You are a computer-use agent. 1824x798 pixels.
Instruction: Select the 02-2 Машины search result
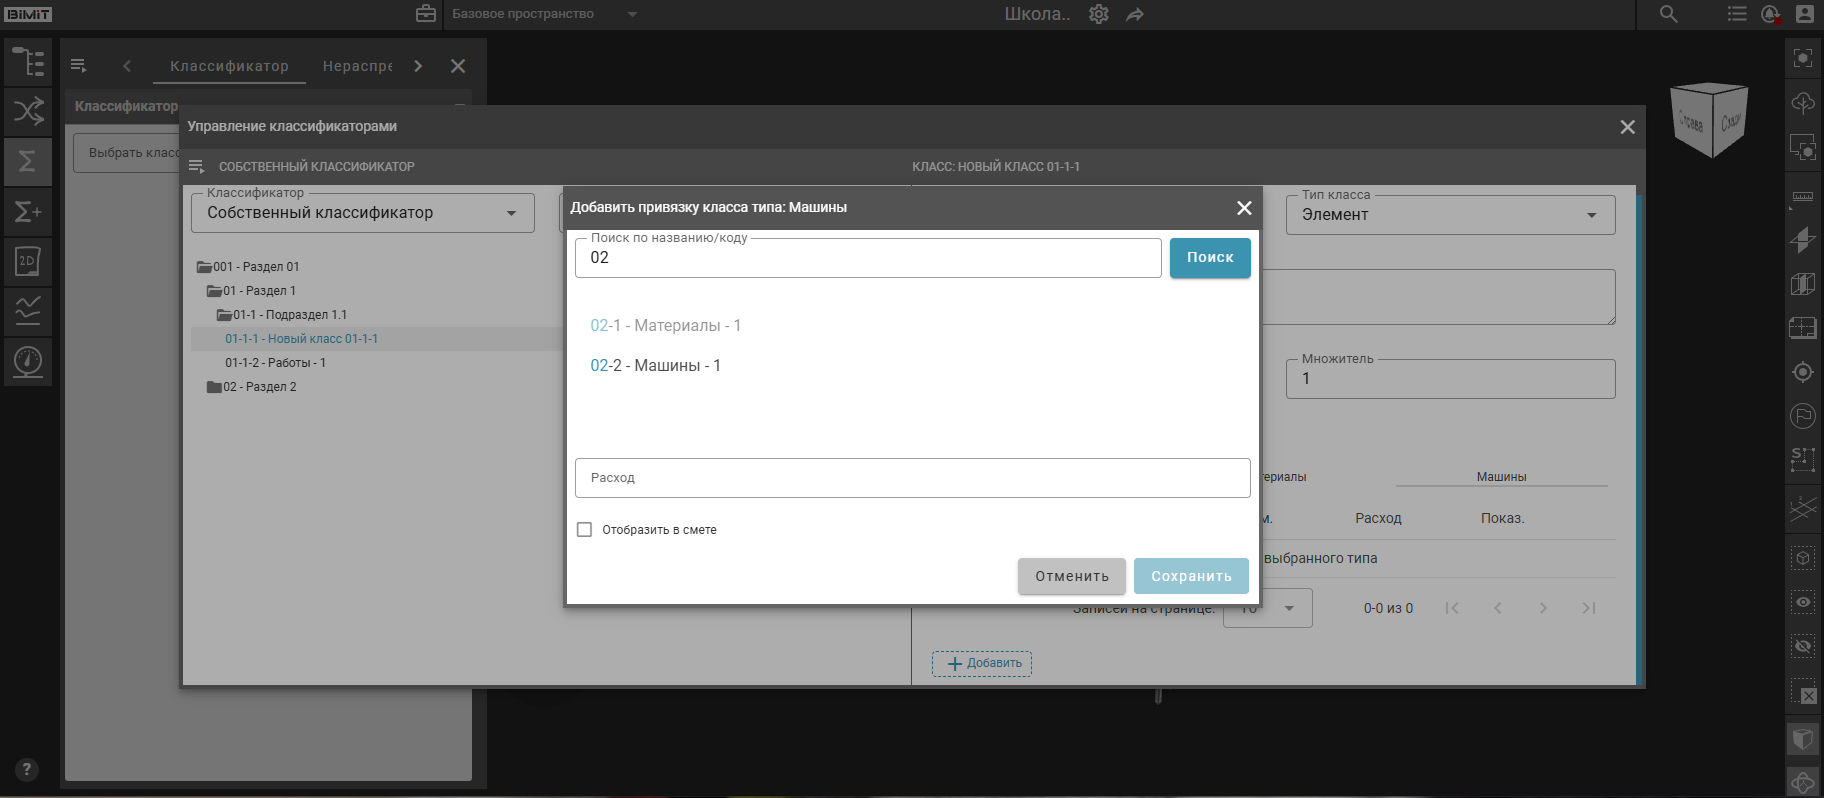655,366
